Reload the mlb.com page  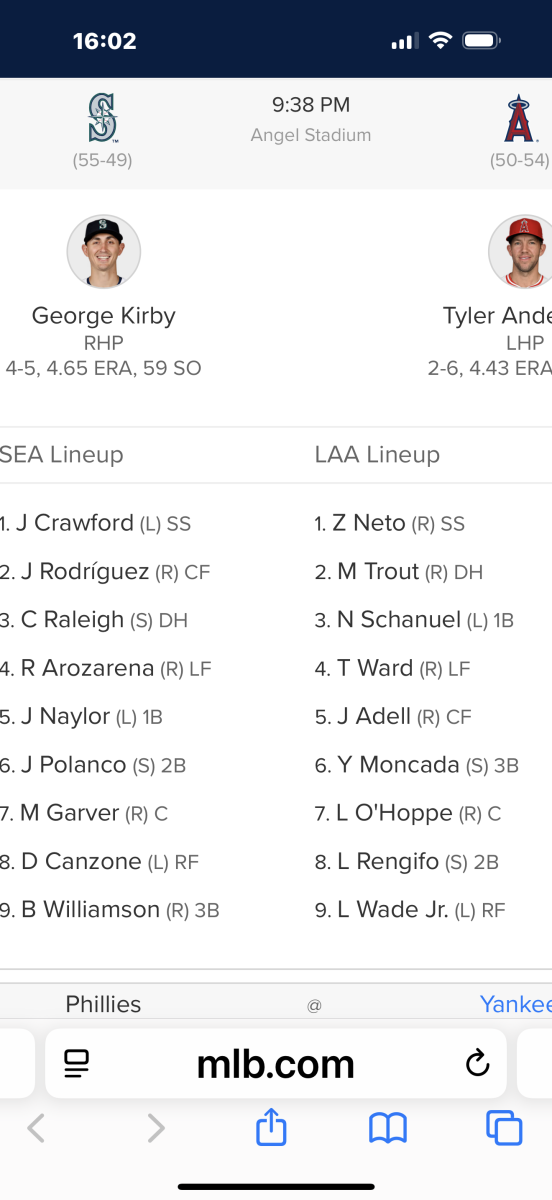point(477,1063)
